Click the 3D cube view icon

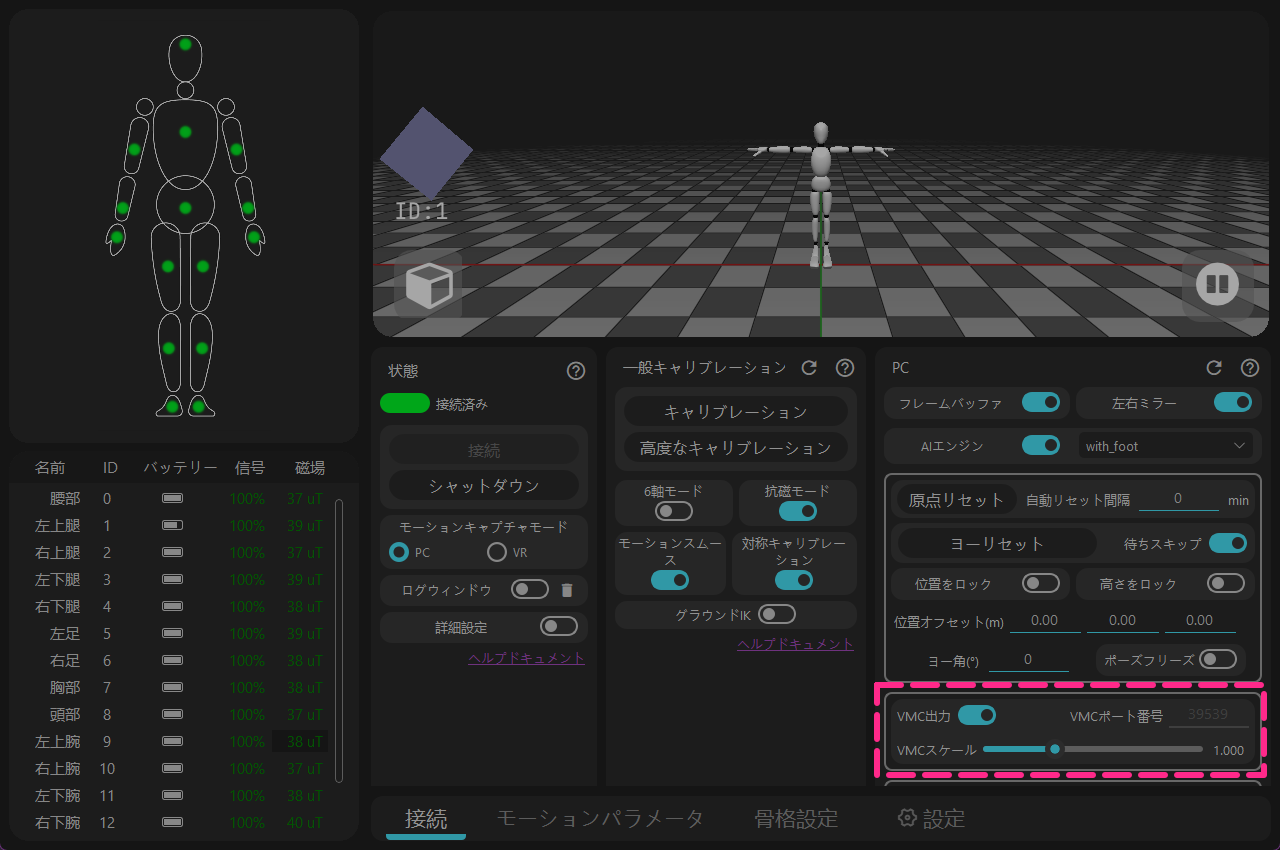pos(428,285)
